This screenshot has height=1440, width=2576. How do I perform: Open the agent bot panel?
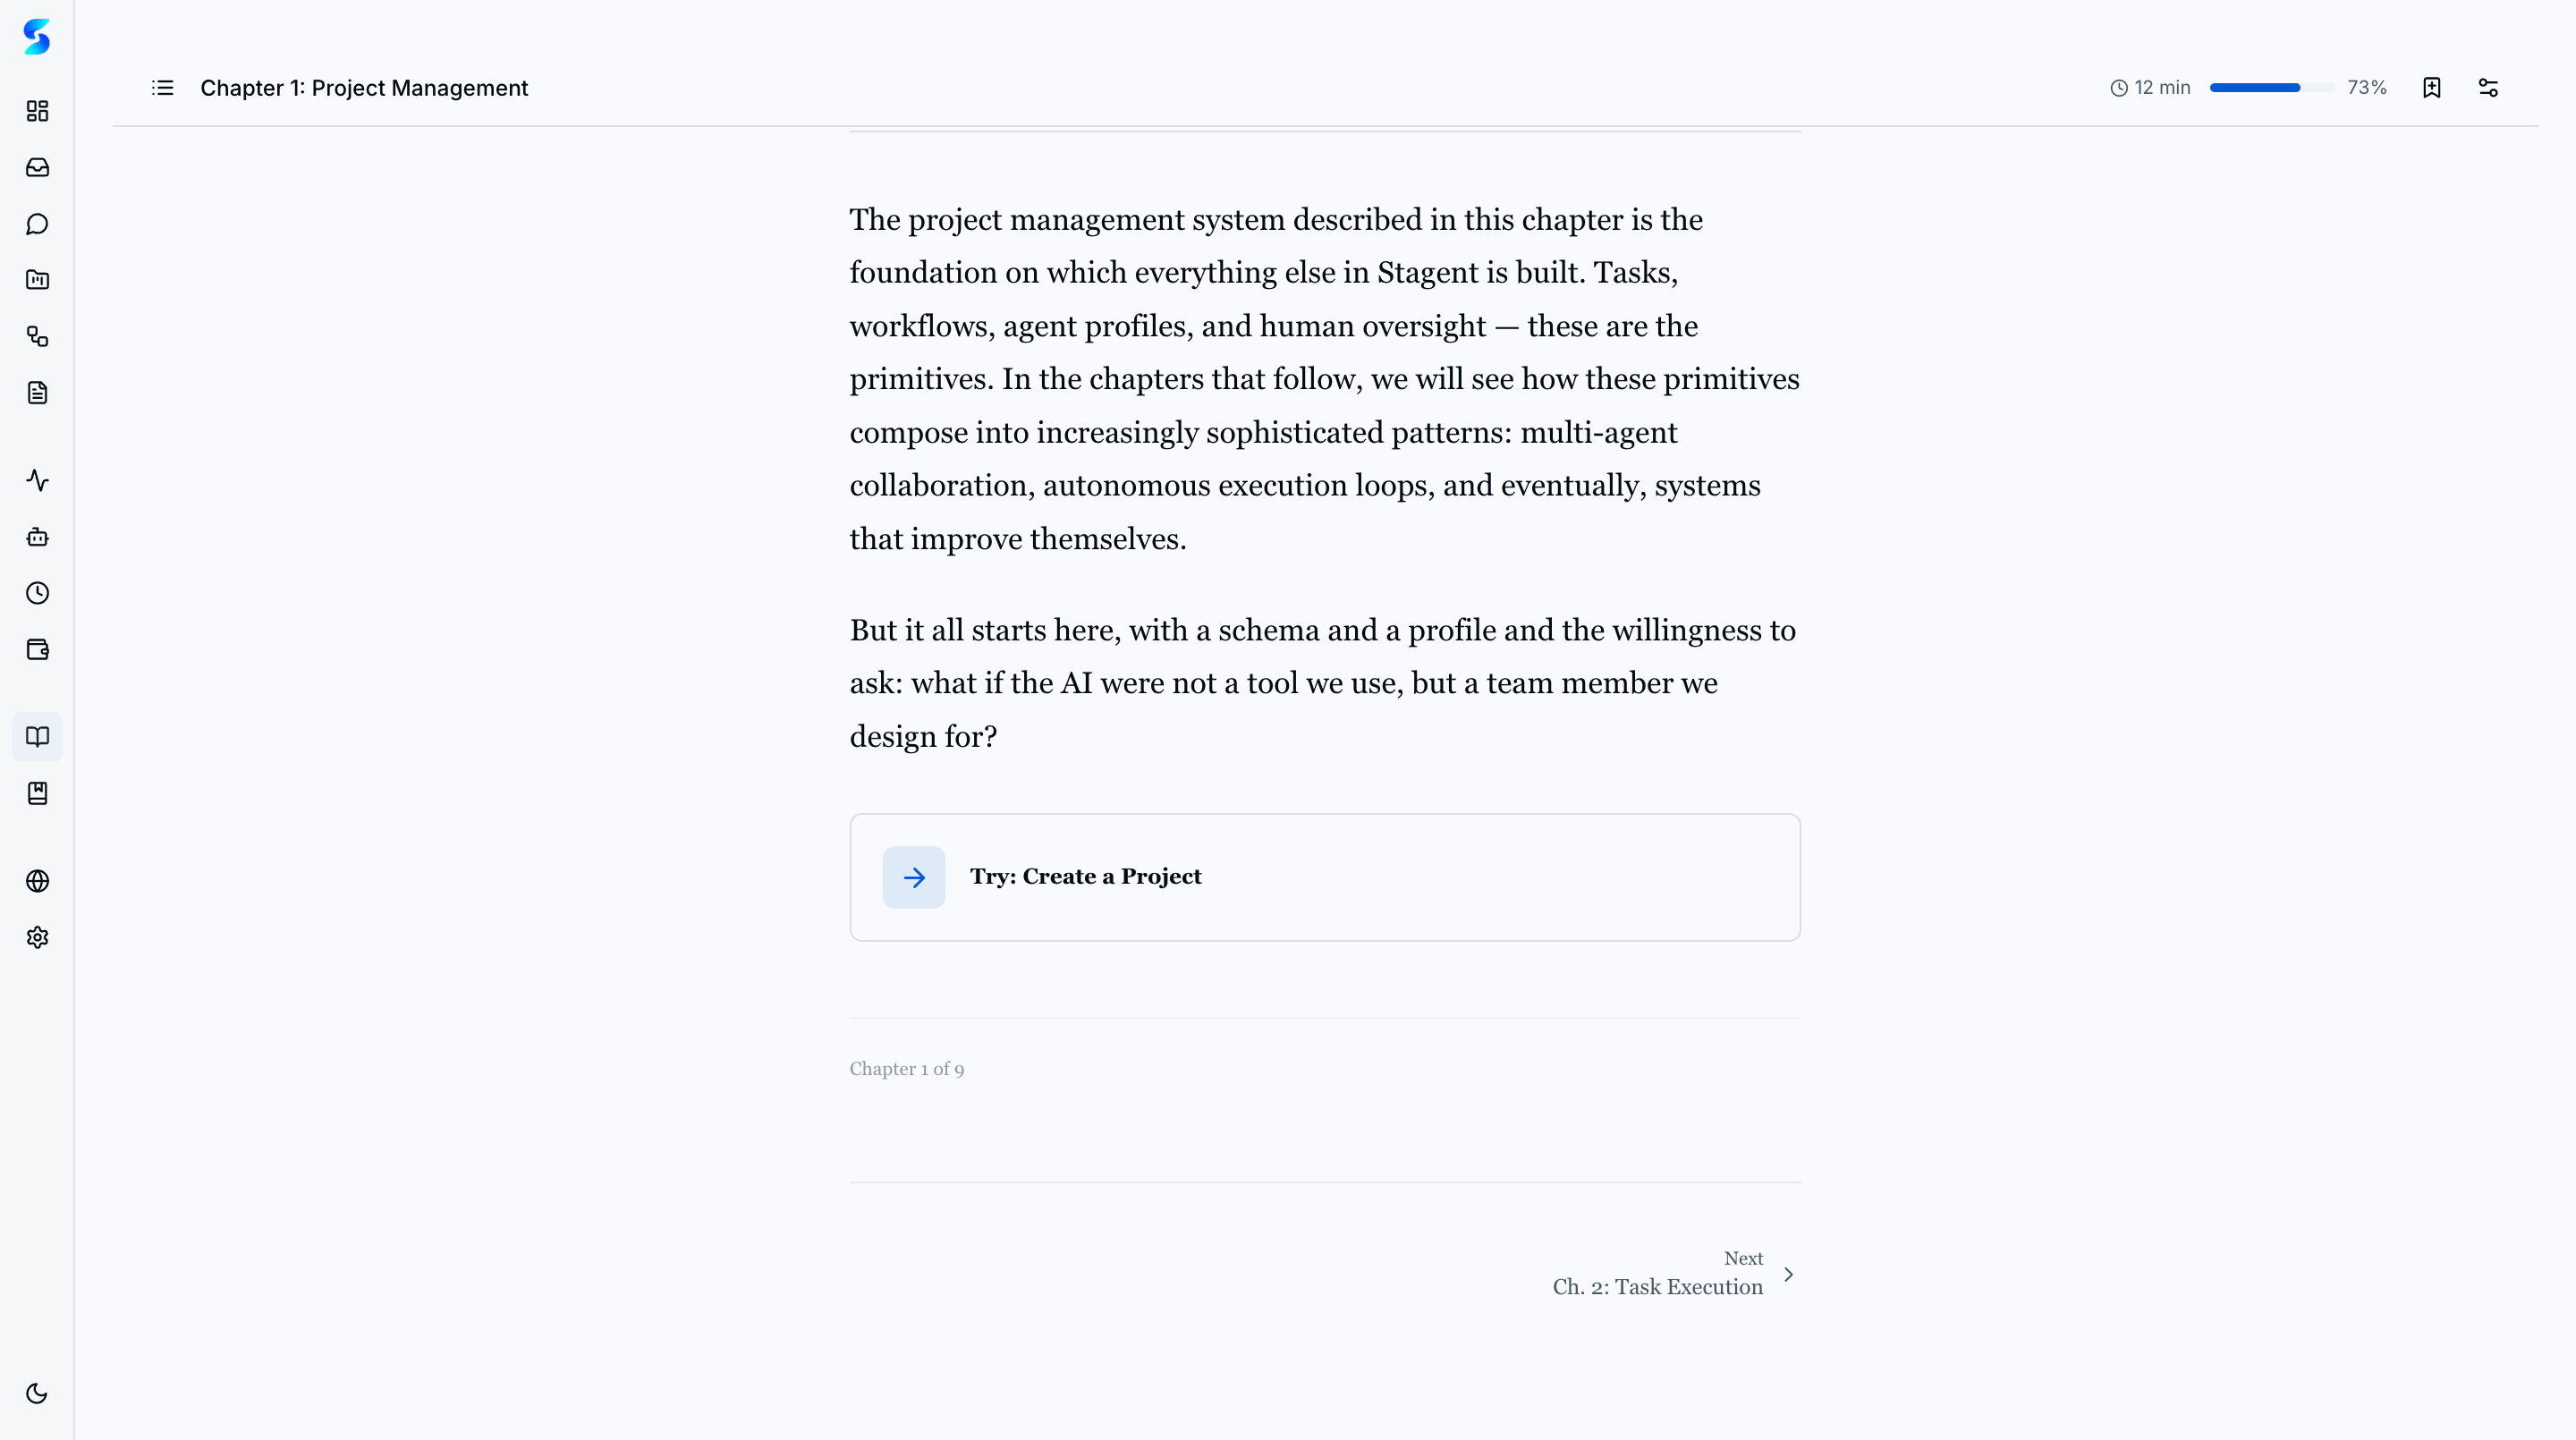point(37,537)
